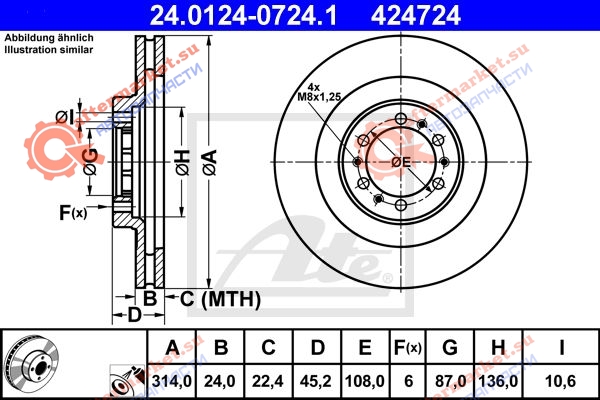Screen dimensions: 600x400
Task: Click the brake disc thumbnail image
Action: (32, 363)
